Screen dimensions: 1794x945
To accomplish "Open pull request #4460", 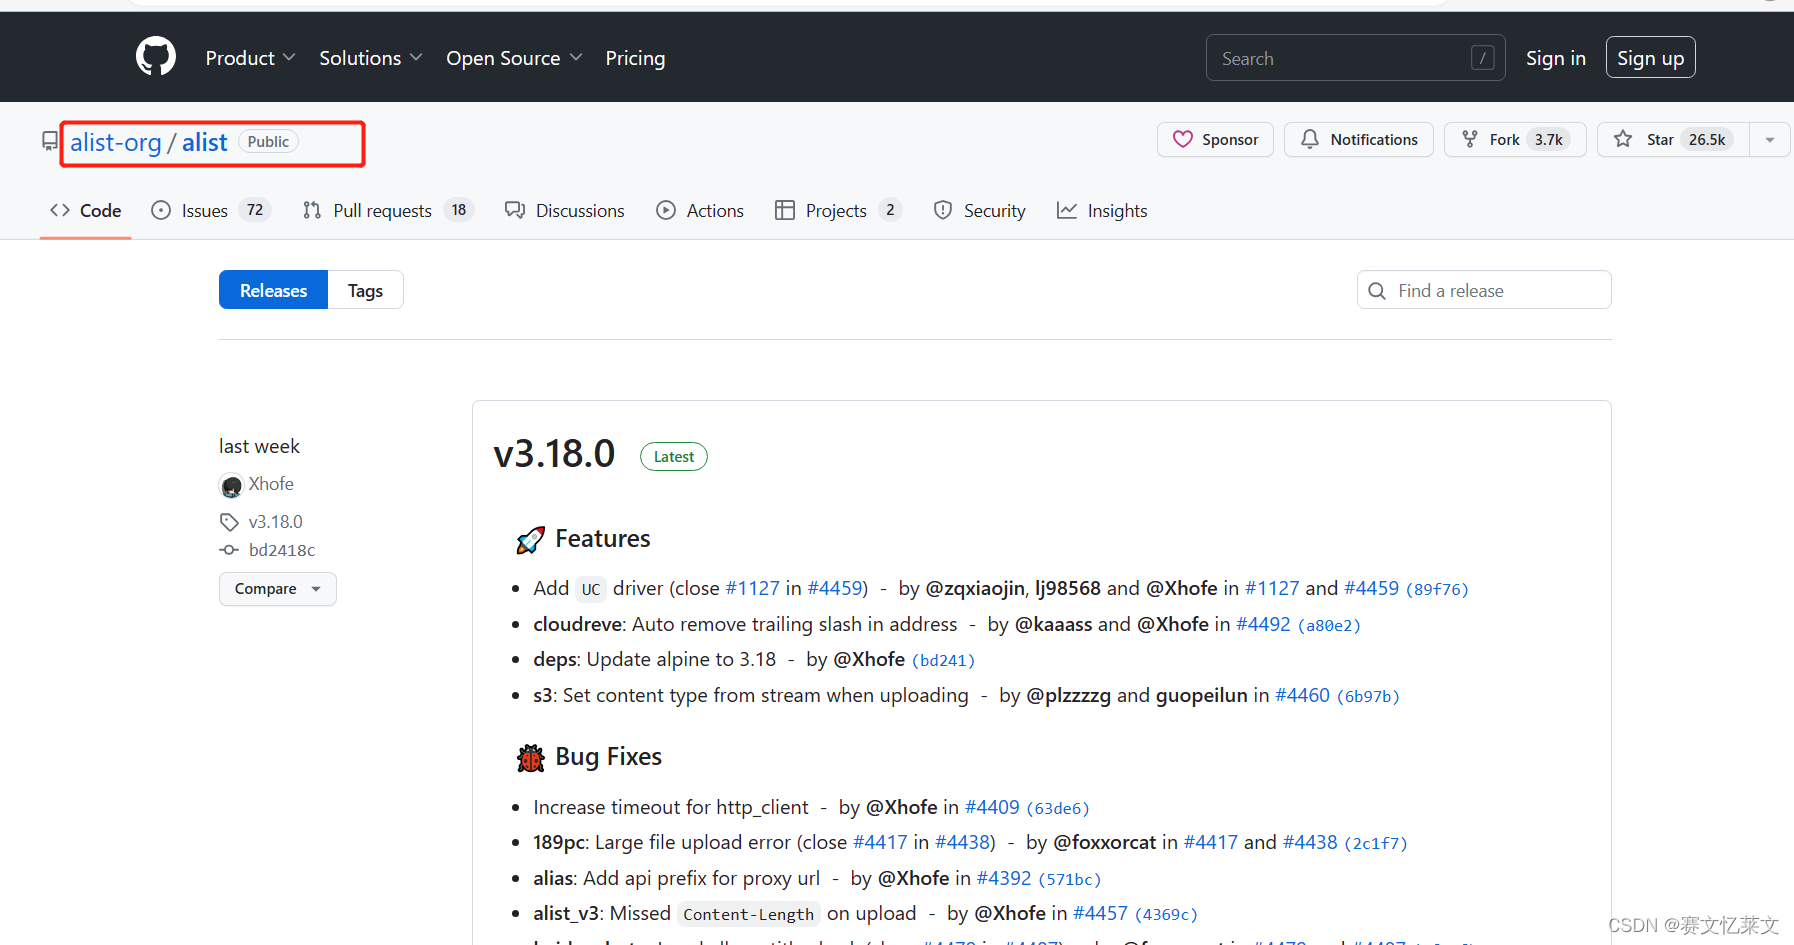I will (x=1302, y=695).
